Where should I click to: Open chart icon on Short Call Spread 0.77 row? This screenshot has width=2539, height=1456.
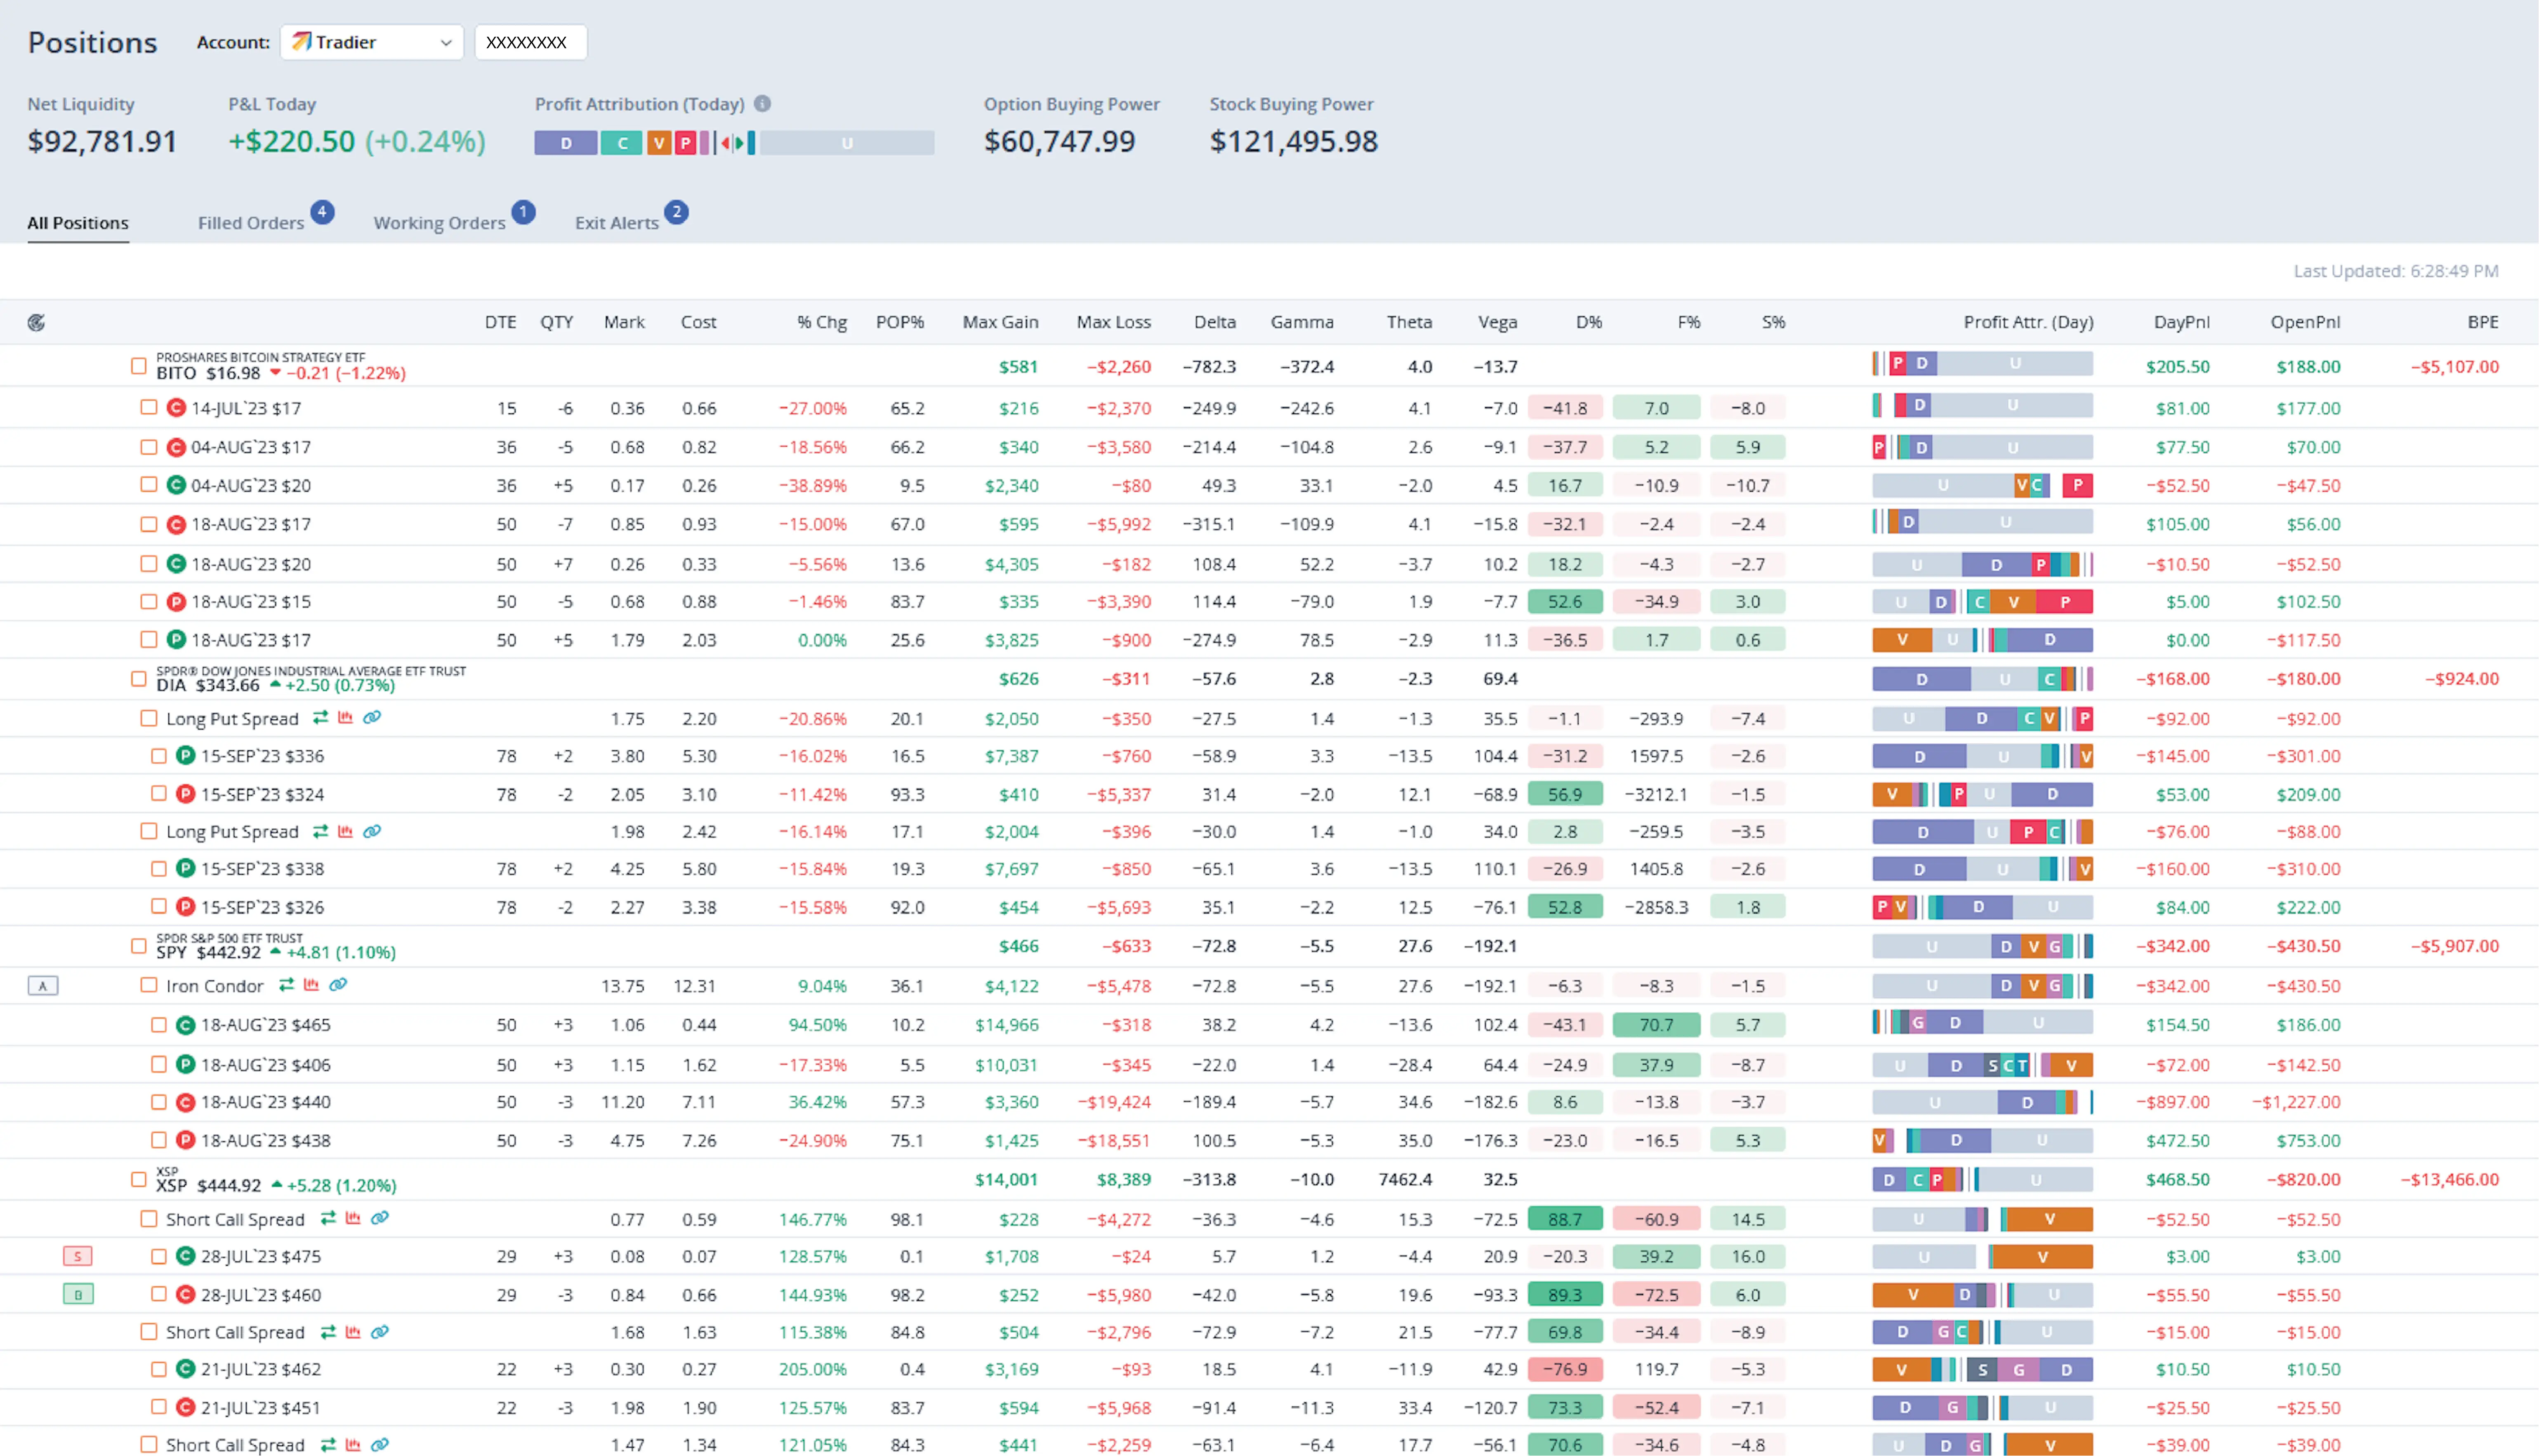pos(353,1218)
